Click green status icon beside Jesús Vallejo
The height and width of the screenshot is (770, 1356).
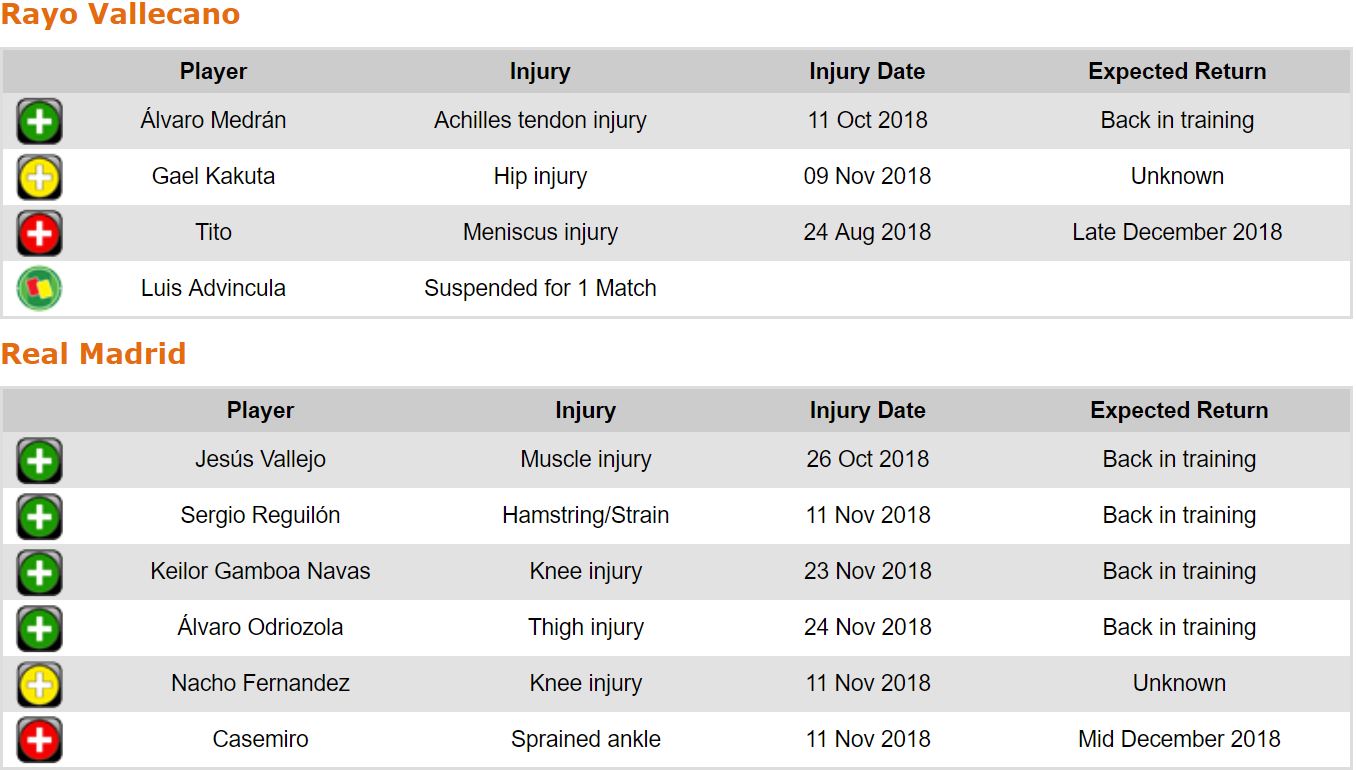pyautogui.click(x=39, y=461)
